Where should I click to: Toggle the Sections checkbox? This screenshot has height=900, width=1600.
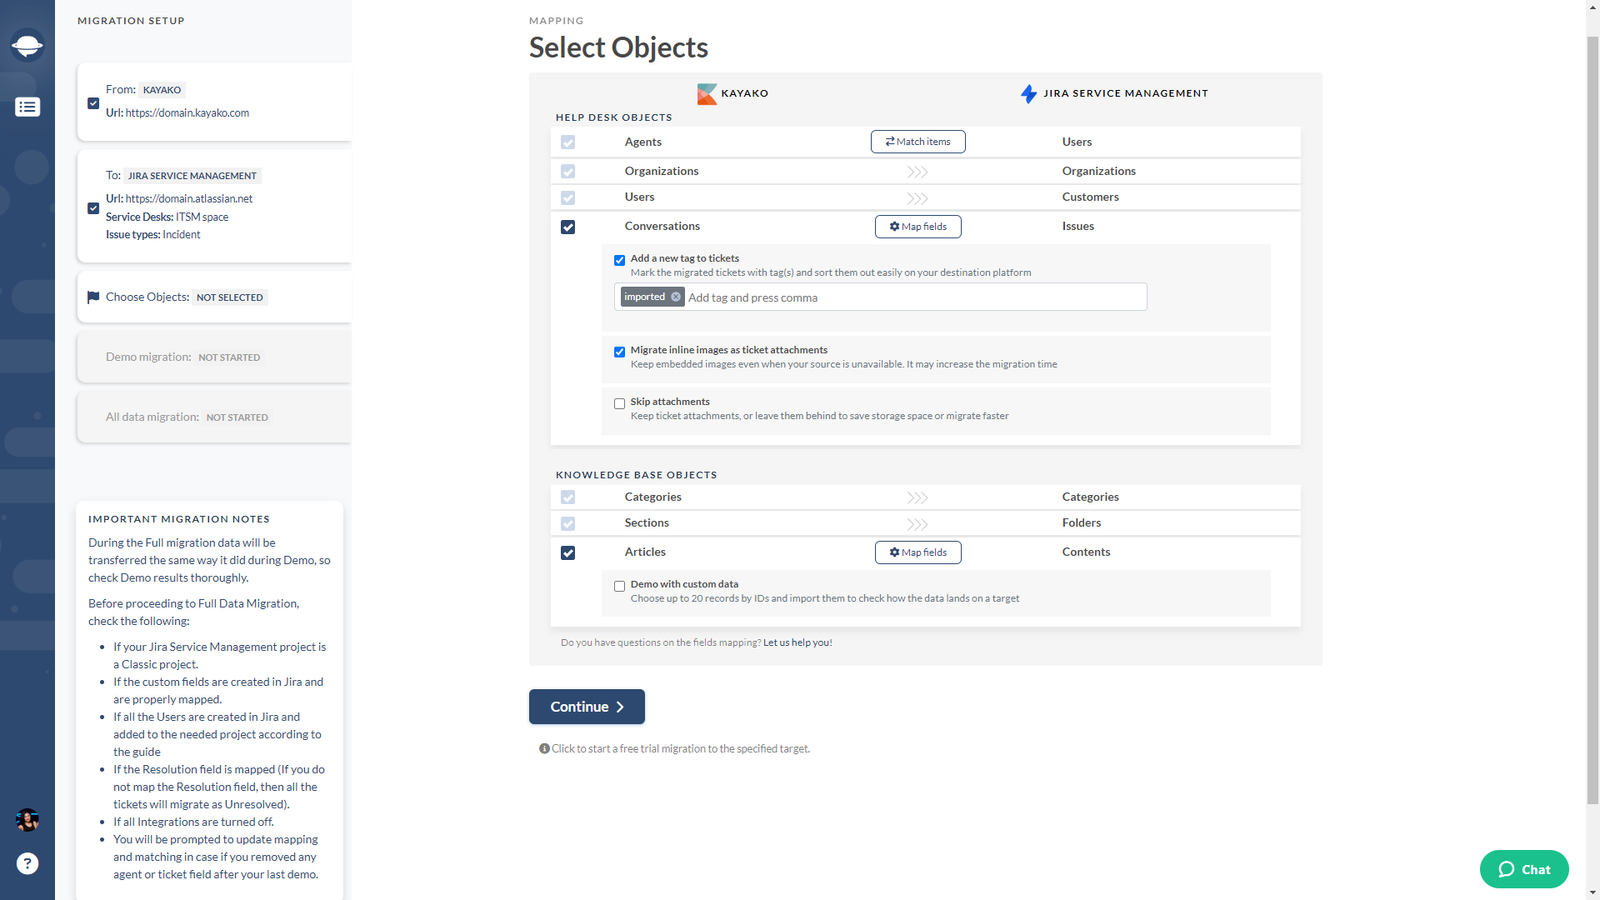tap(568, 524)
